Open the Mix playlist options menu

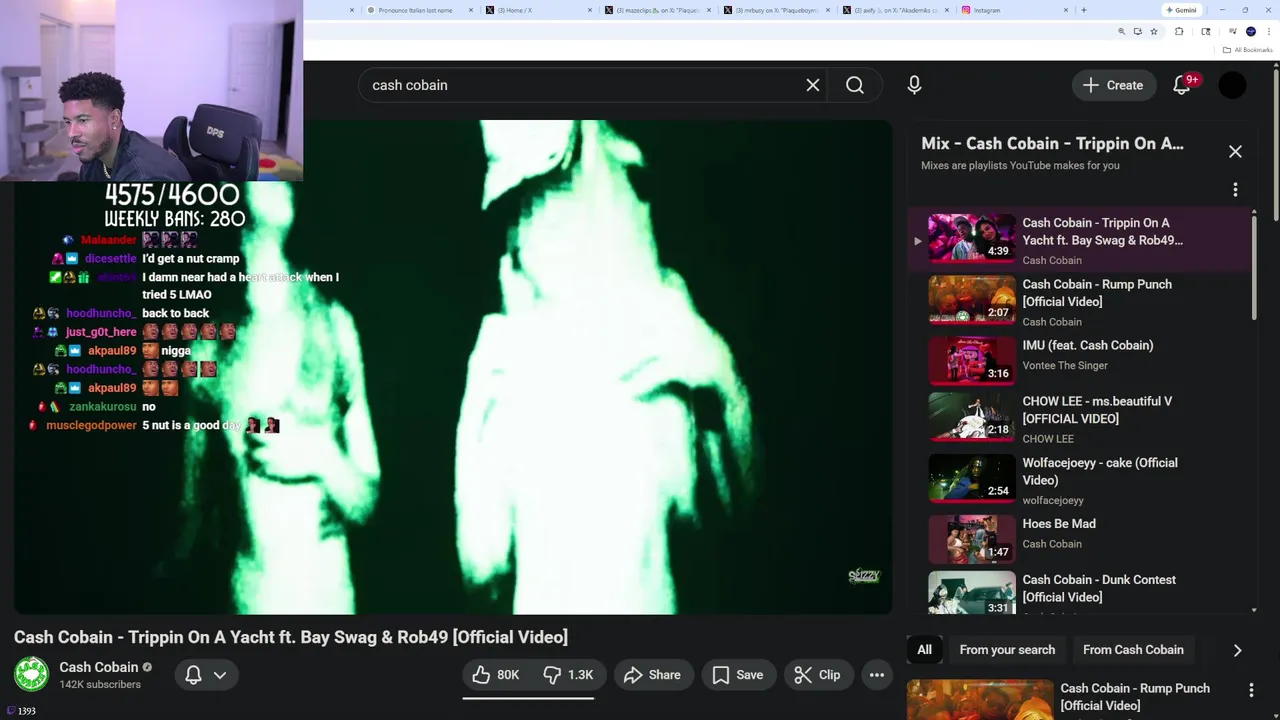click(x=1235, y=189)
